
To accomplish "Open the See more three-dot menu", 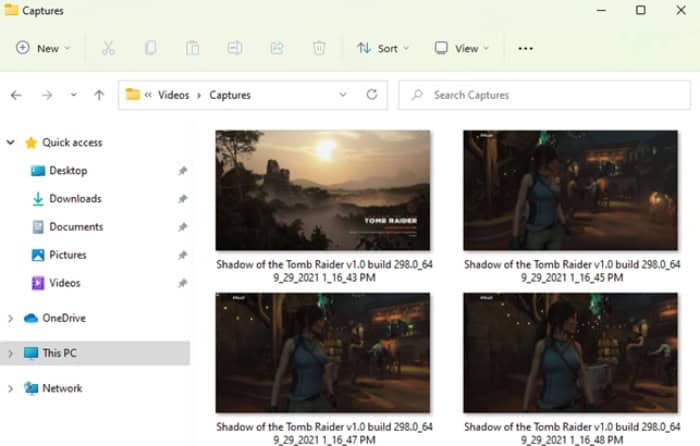I will click(525, 48).
